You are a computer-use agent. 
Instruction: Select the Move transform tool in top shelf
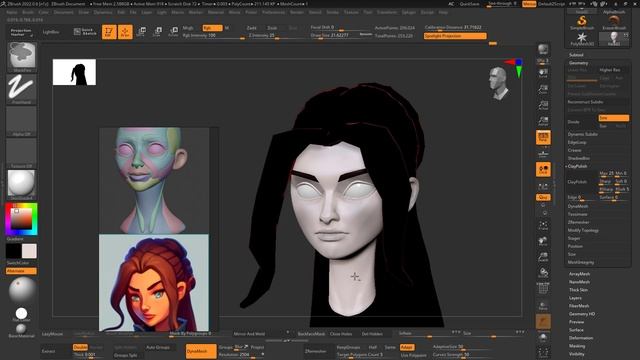coord(142,32)
